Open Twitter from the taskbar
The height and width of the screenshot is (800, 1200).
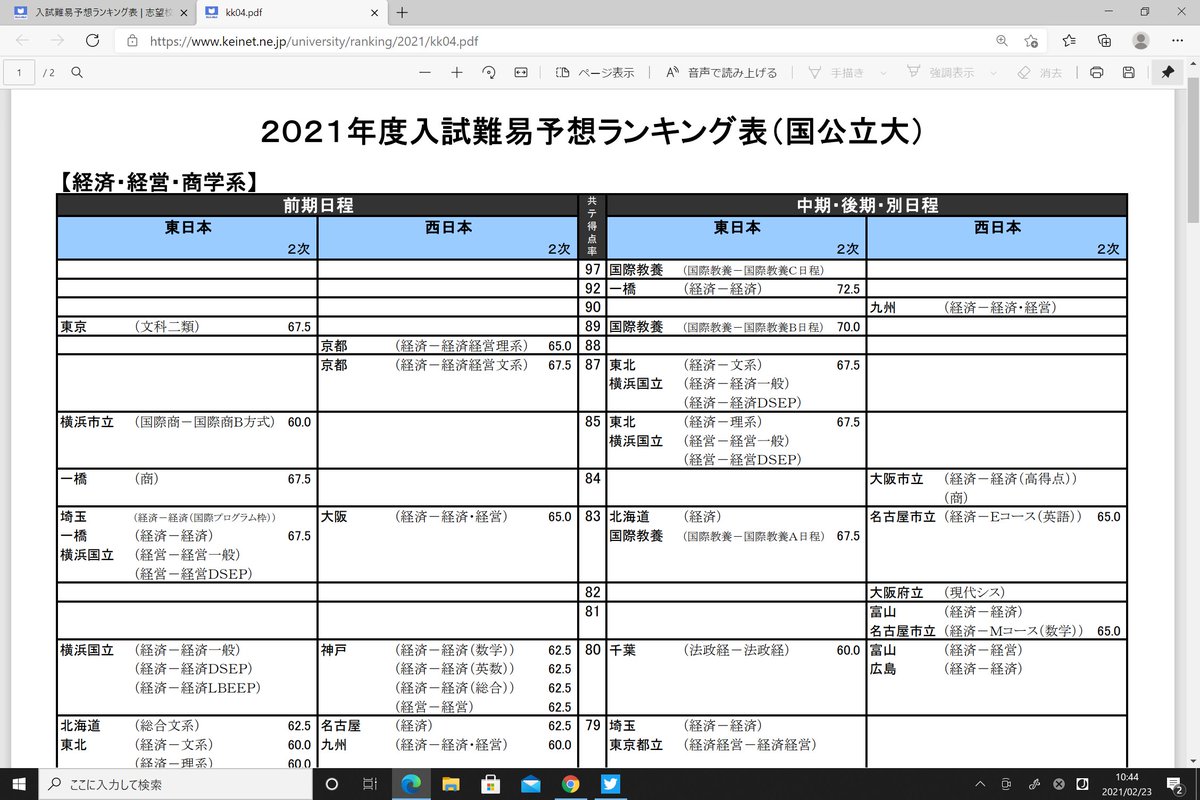click(610, 782)
